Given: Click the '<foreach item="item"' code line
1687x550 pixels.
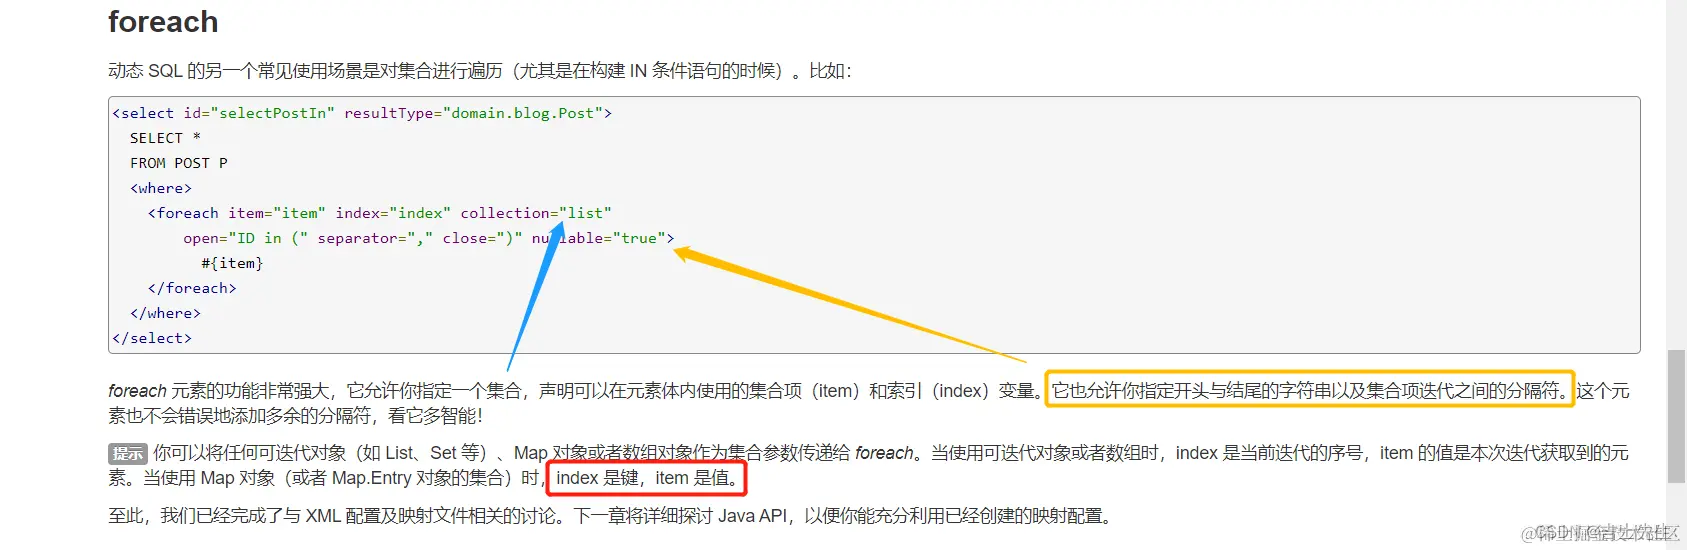Looking at the screenshot, I should (x=380, y=213).
